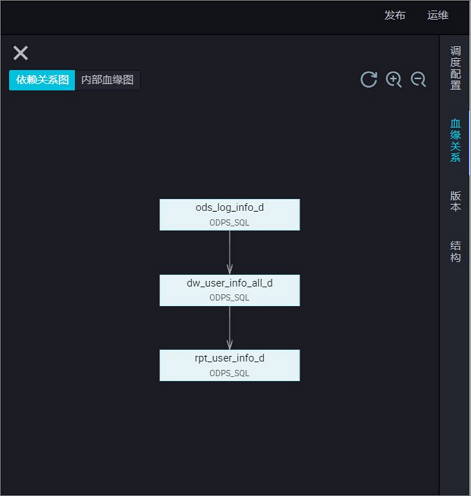Zoom out of the dependency graph
The height and width of the screenshot is (496, 471).
tap(418, 80)
